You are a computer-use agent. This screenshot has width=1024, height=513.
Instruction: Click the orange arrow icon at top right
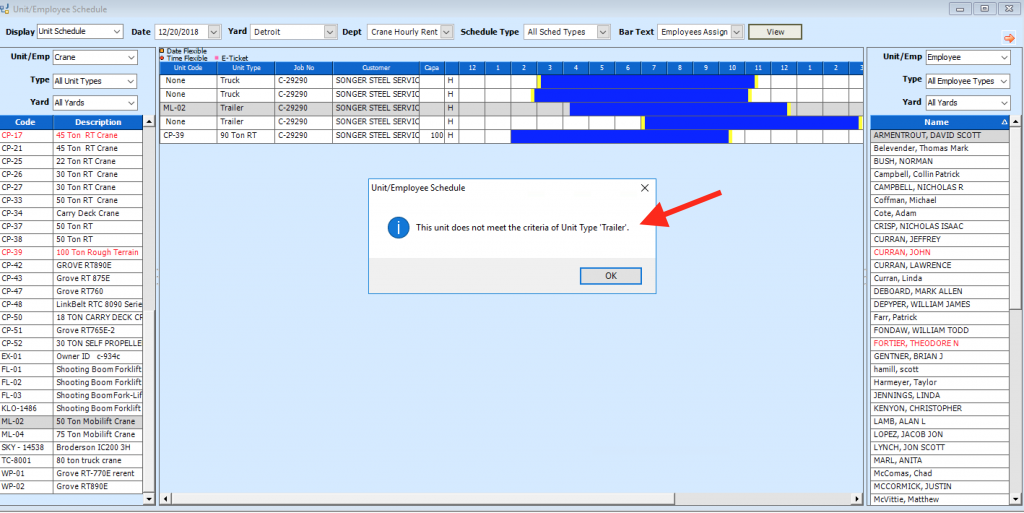[1008, 38]
